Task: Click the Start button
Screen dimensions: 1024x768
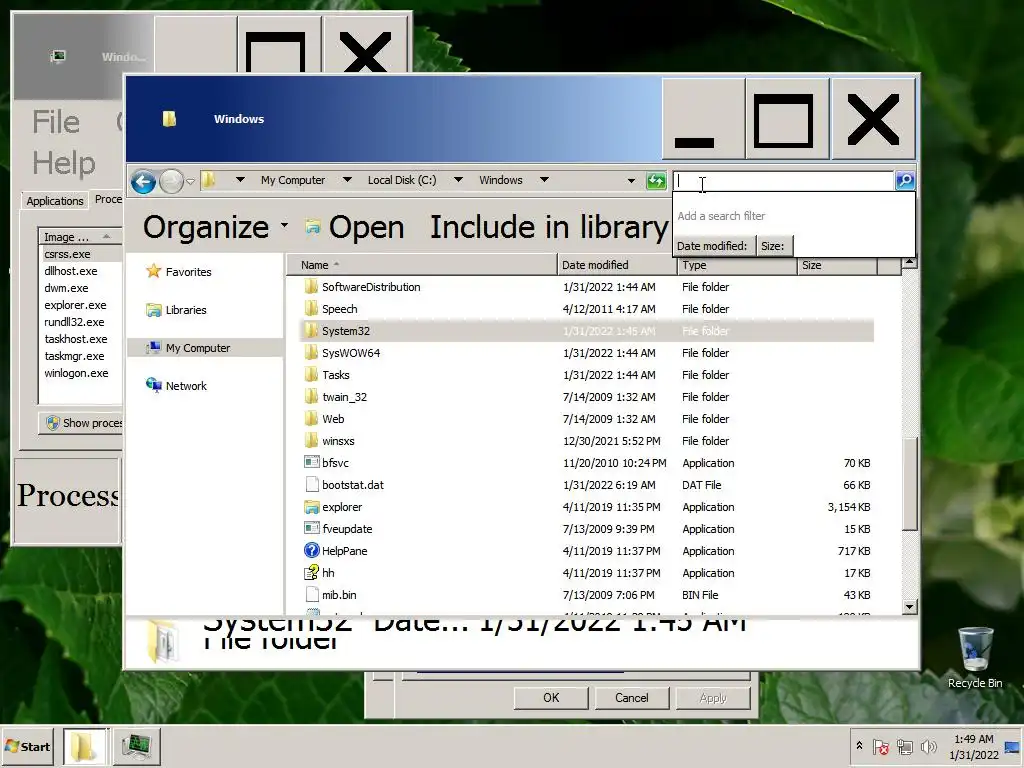Action: tap(27, 746)
